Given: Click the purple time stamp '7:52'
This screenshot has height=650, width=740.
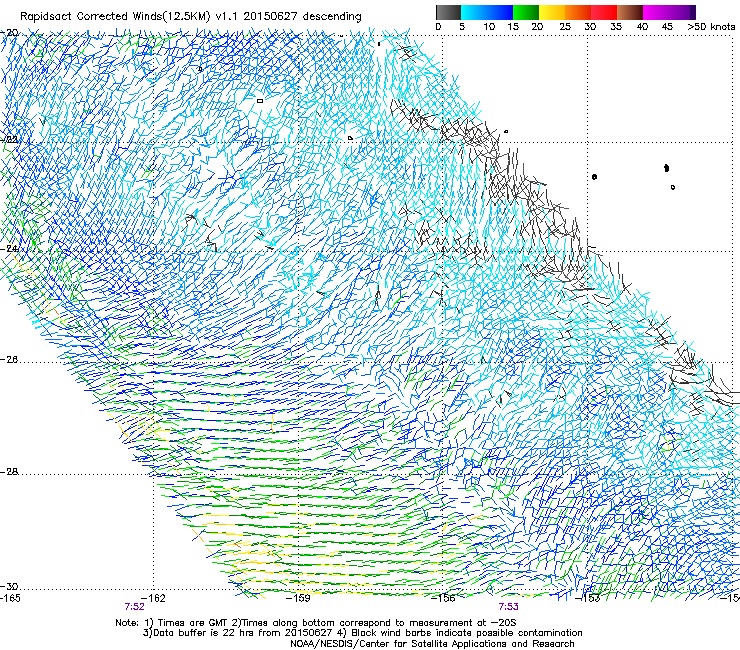Looking at the screenshot, I should 135,607.
